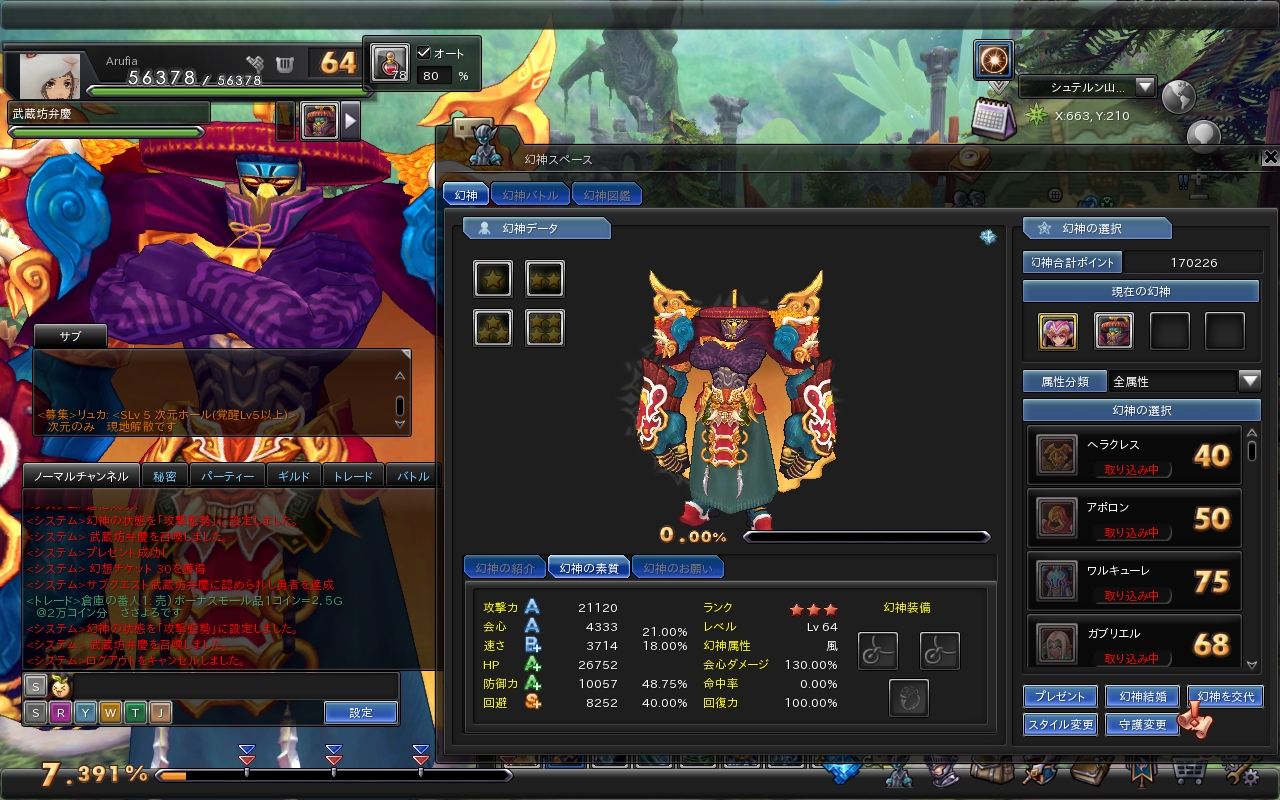Click the chat emoticon face icon
The width and height of the screenshot is (1280, 800).
pyautogui.click(x=62, y=686)
